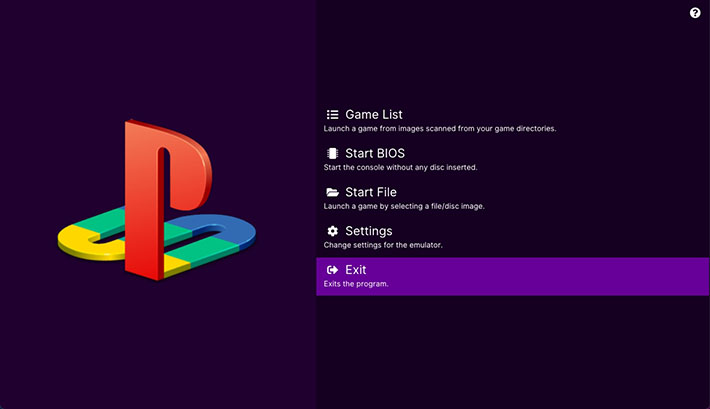The height and width of the screenshot is (409, 710).
Task: Click the PlayStation logo image
Action: point(157,200)
